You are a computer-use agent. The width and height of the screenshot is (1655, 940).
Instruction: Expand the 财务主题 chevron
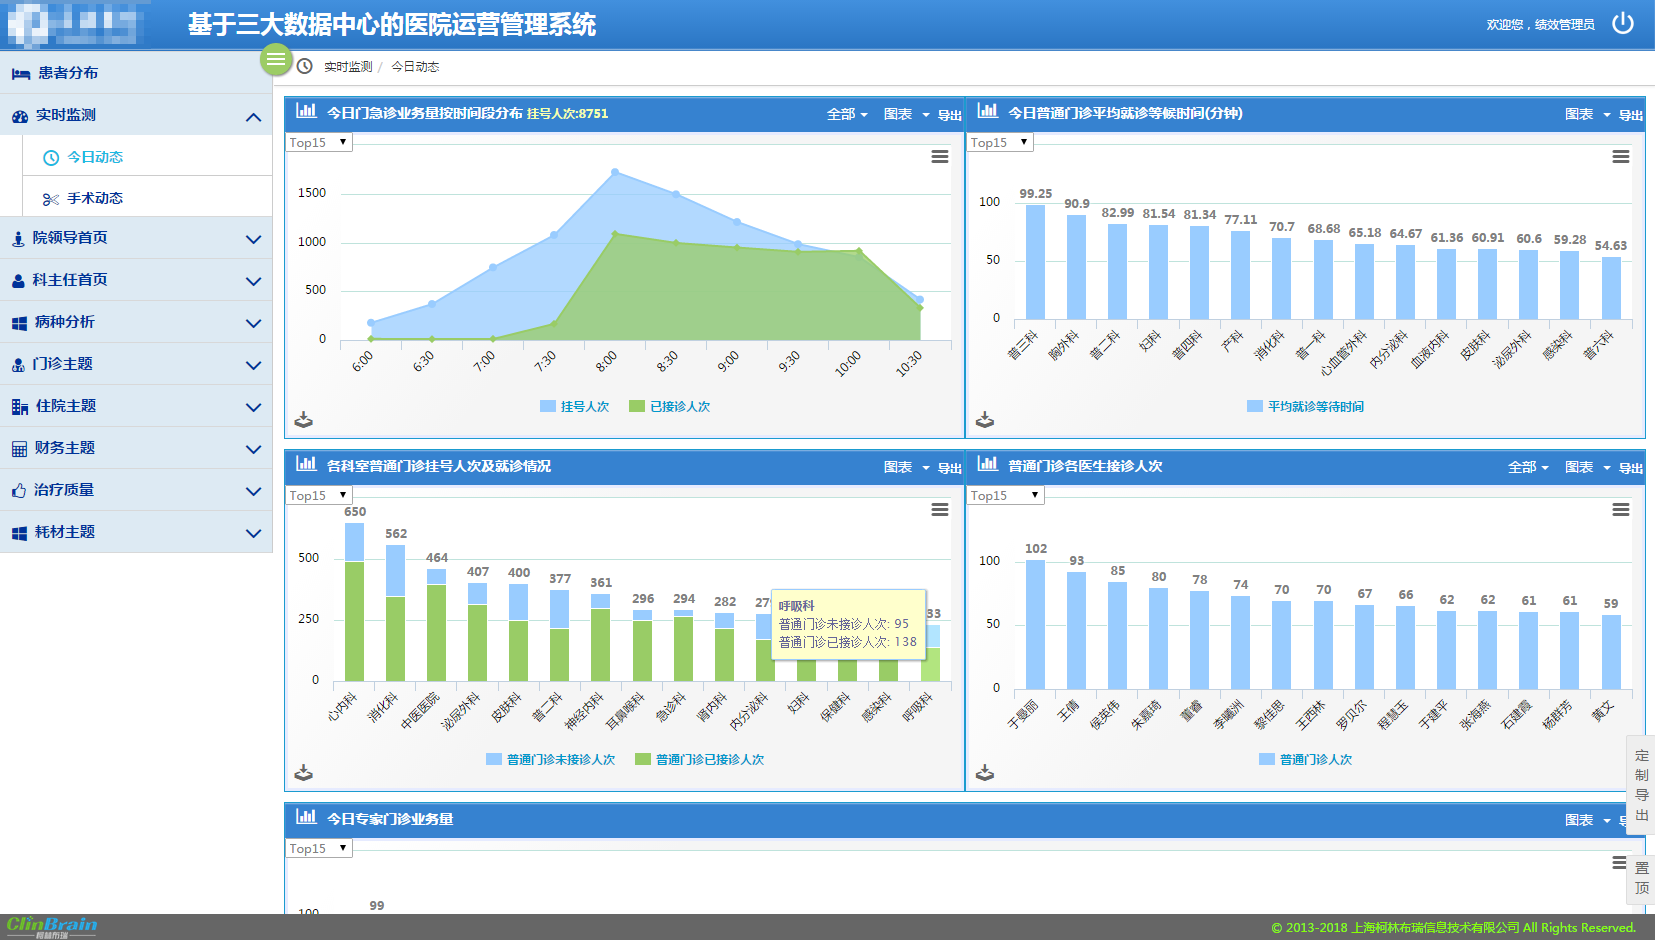click(253, 449)
